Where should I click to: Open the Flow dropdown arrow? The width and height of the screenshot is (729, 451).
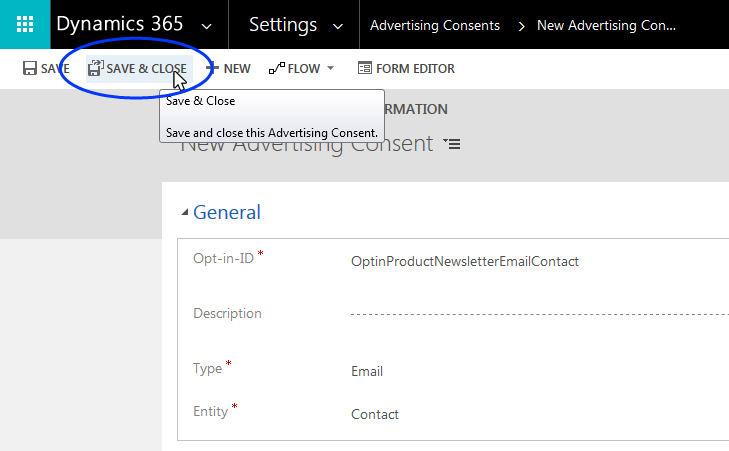pyautogui.click(x=330, y=69)
